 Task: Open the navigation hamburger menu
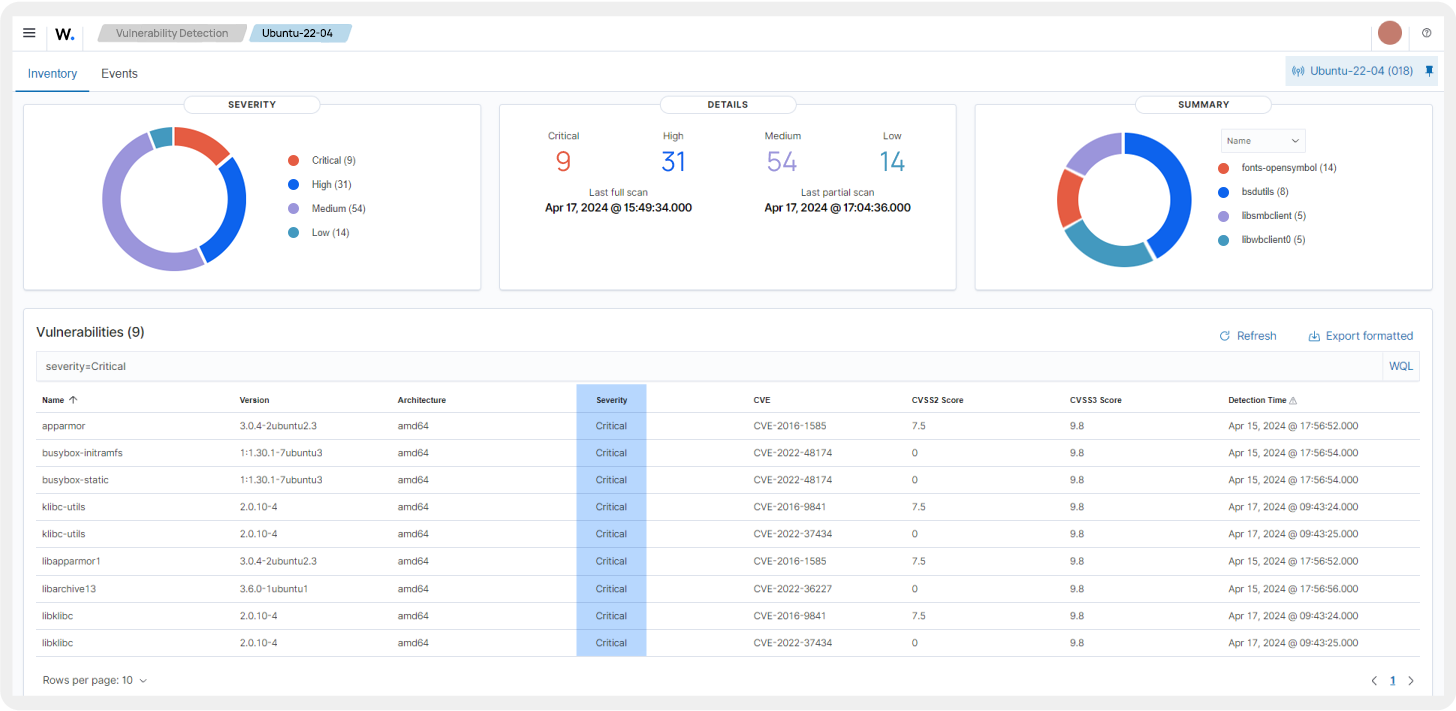click(28, 32)
